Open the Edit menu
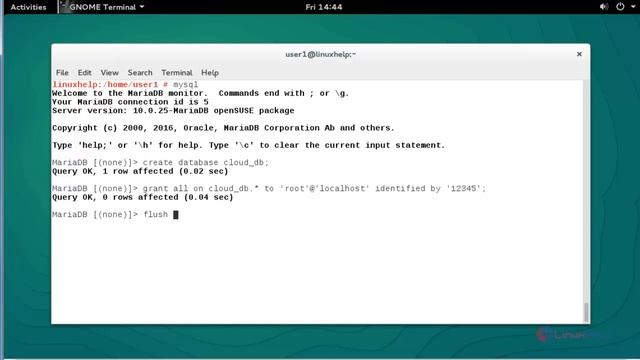The image size is (640, 360). (84, 73)
